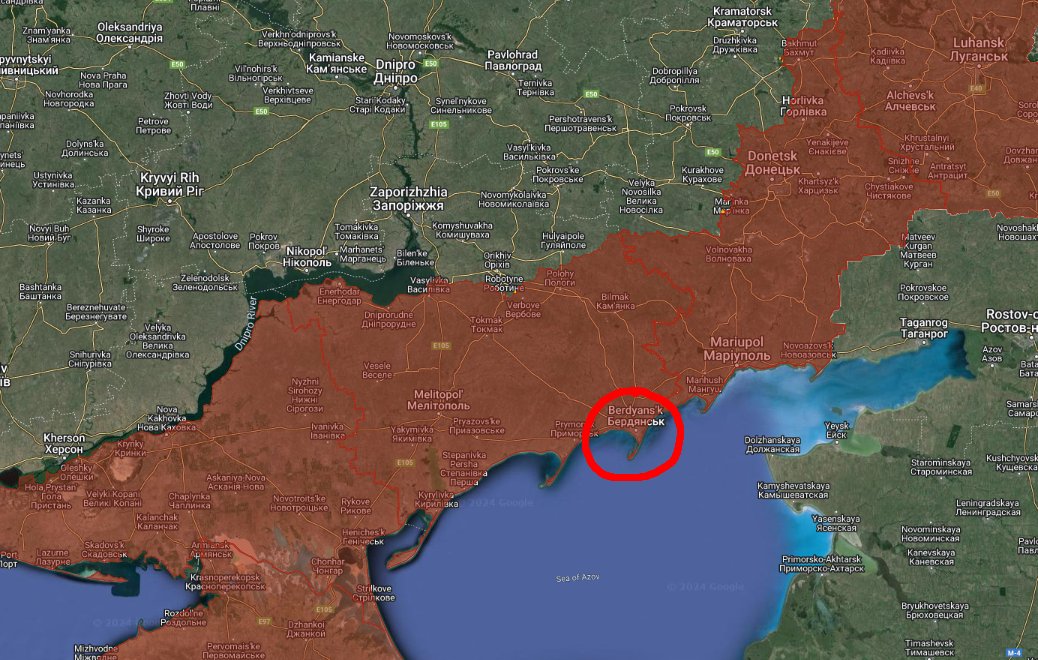Click the Kryvyi Rih city label

[x=168, y=185]
